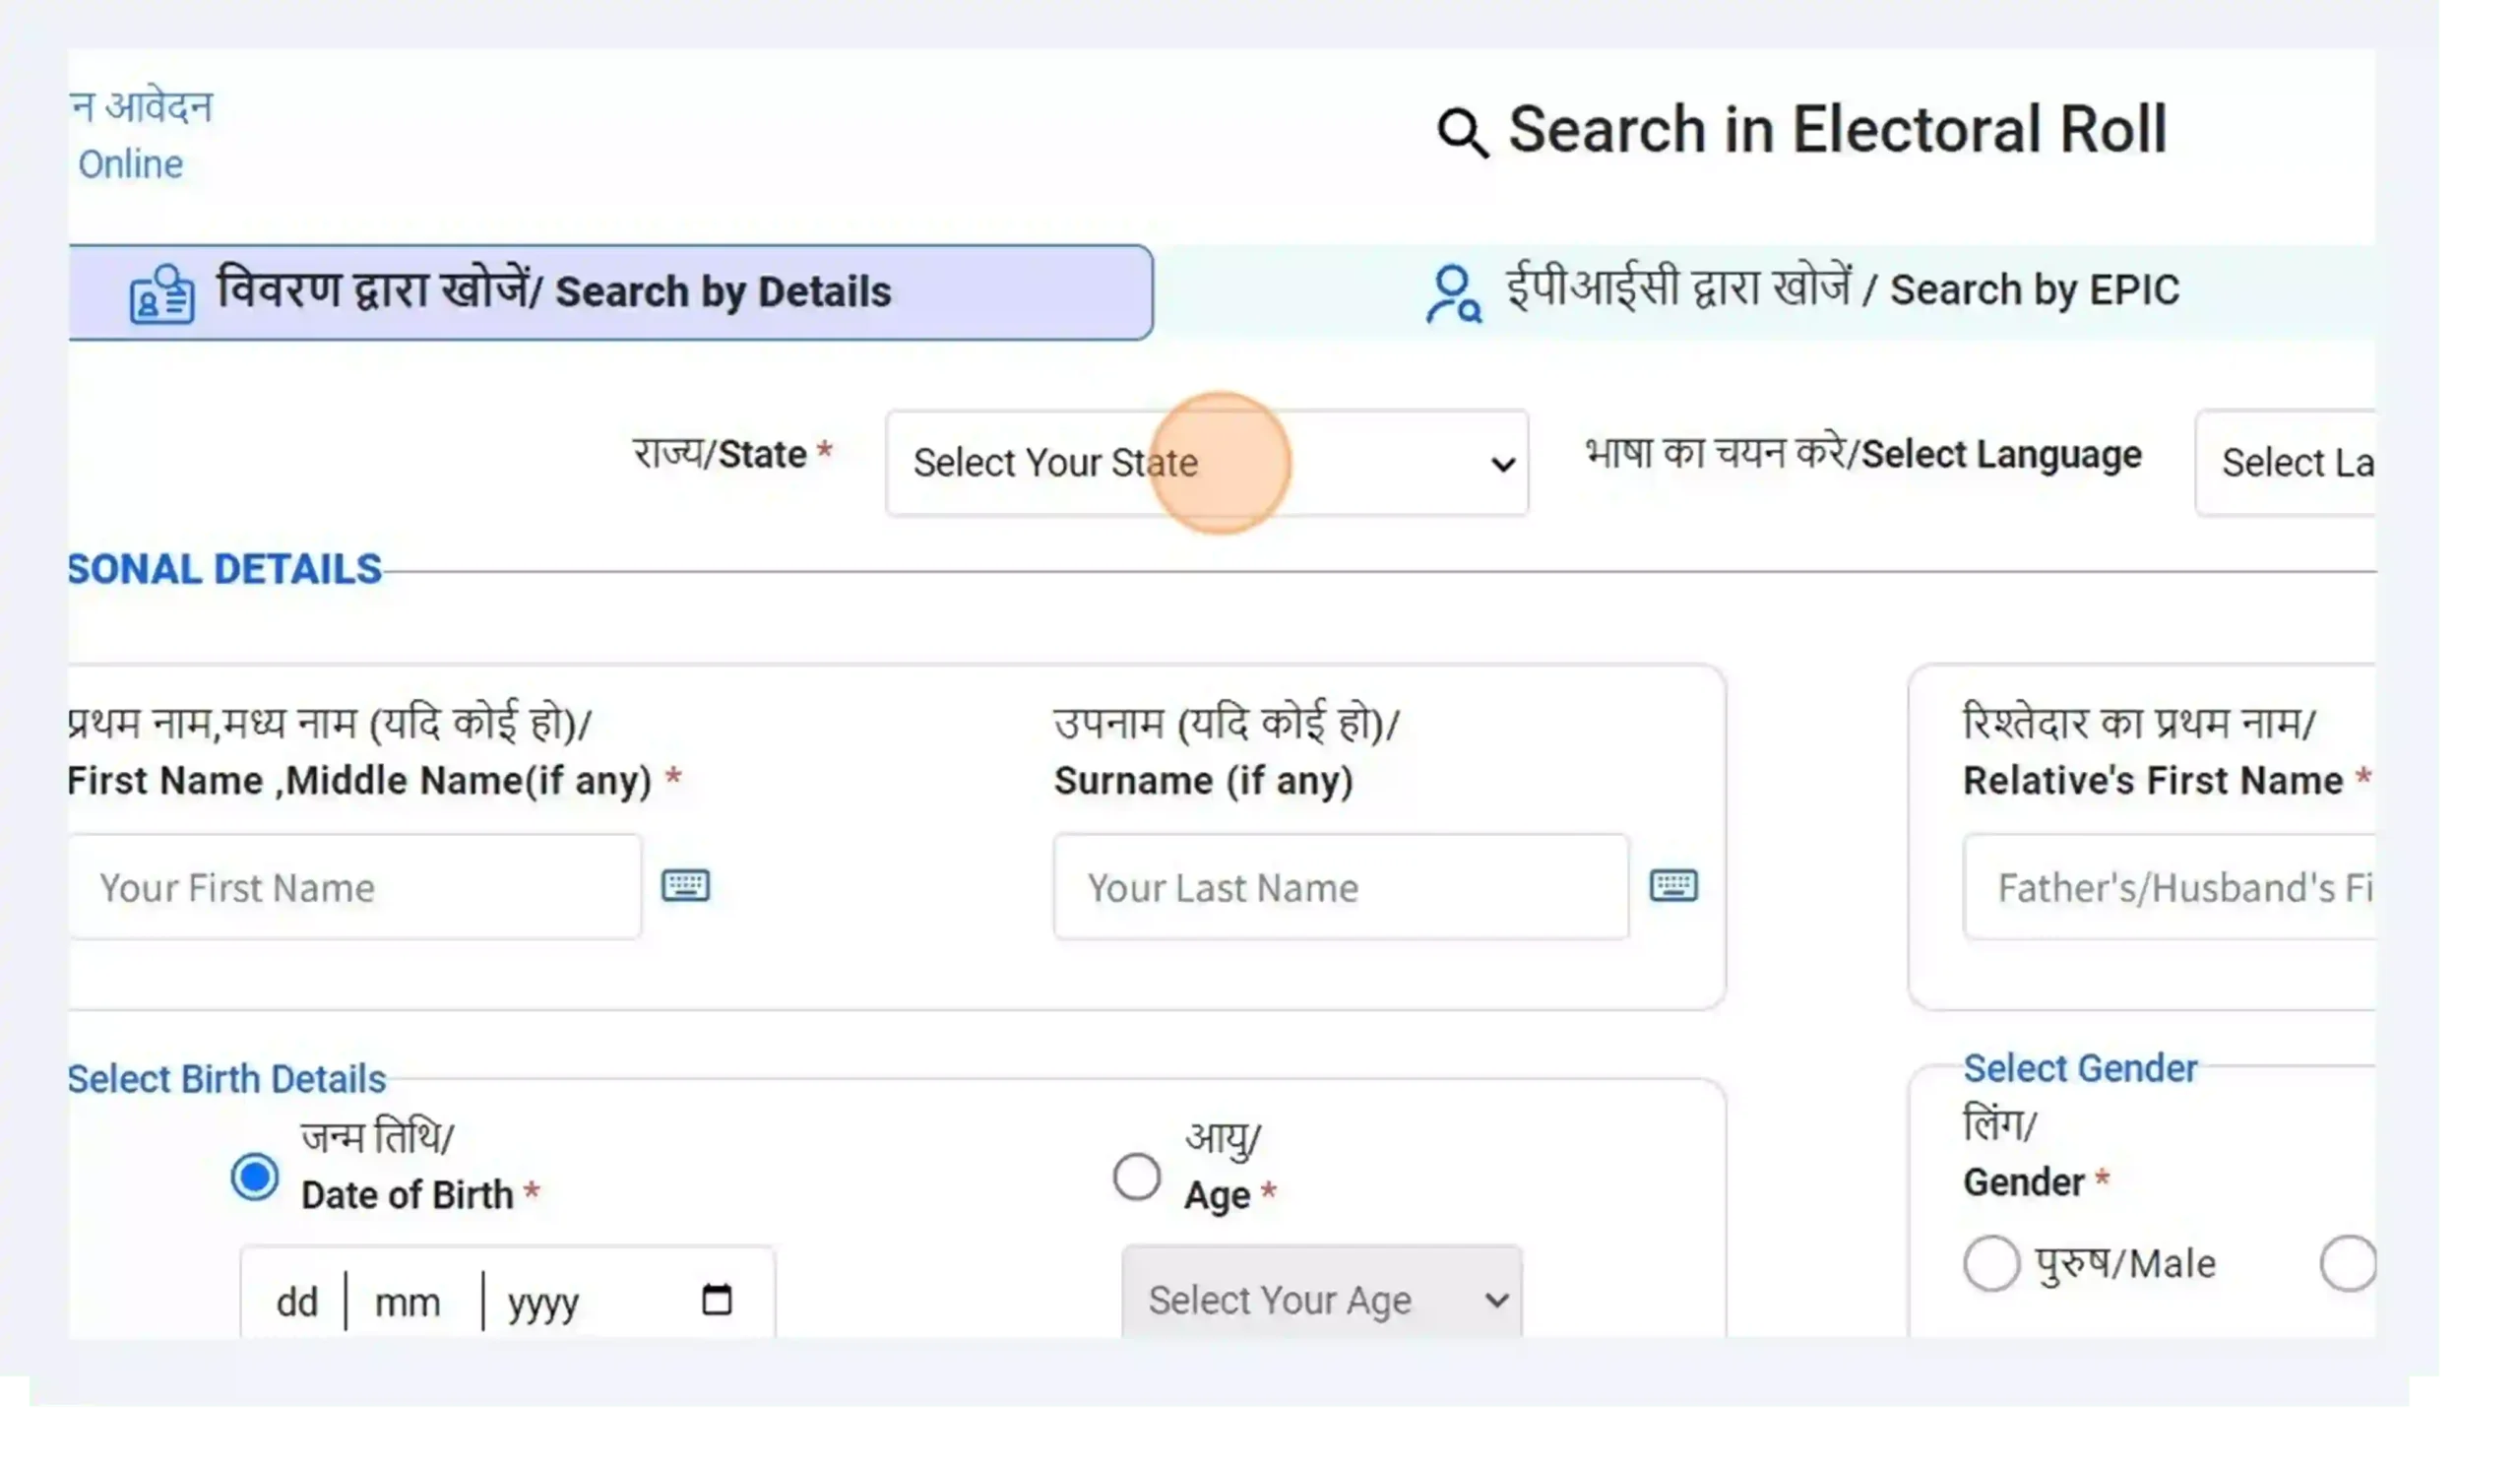Open the calendar picker in date field
The height and width of the screenshot is (1466, 2520).
717,1300
